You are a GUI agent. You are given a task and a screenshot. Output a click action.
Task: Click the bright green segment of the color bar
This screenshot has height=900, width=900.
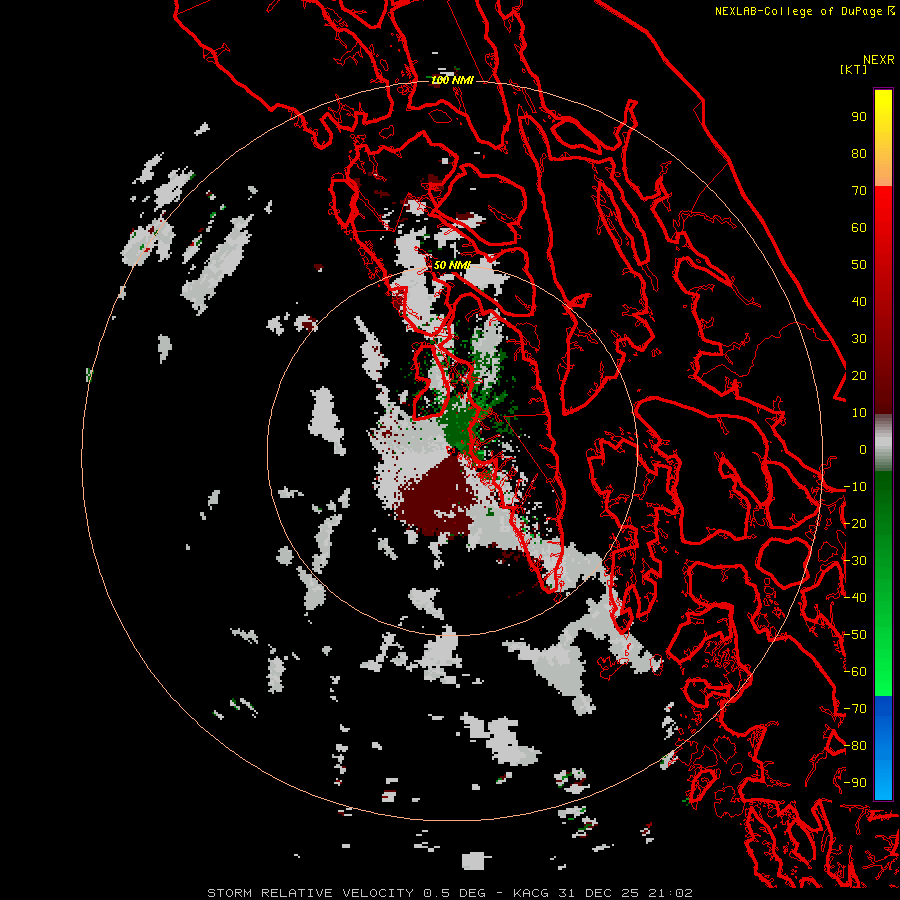883,584
